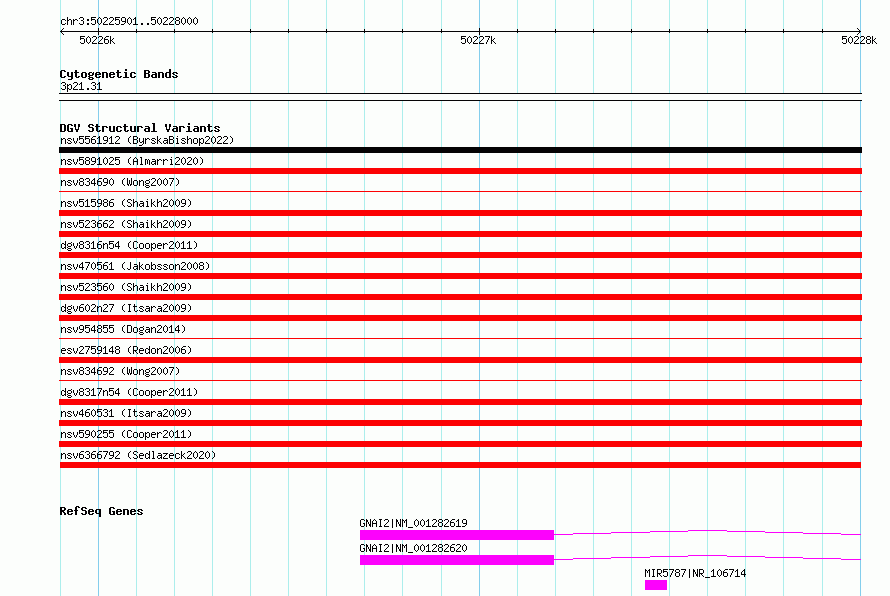Click the chr3:50225901..50228000 region label

129,21
